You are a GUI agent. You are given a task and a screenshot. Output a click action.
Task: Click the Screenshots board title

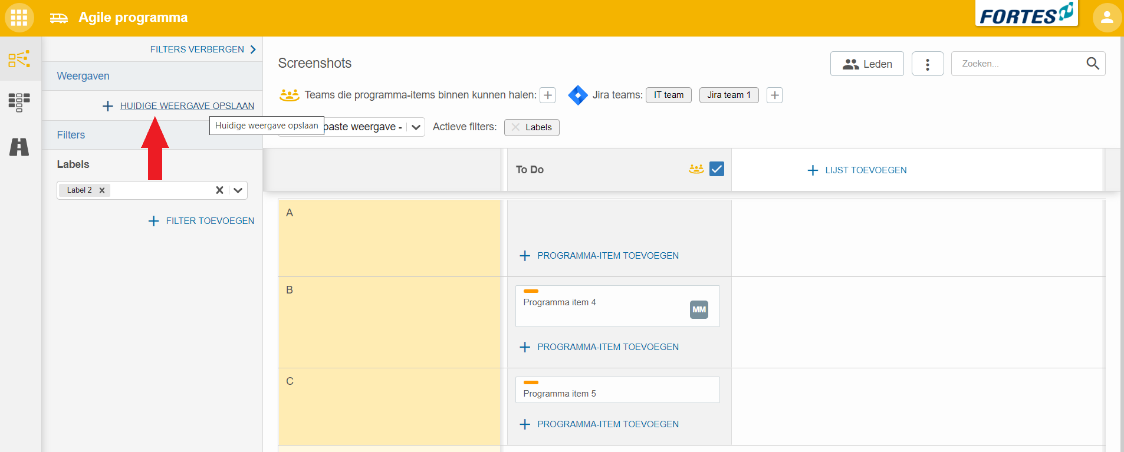point(315,63)
